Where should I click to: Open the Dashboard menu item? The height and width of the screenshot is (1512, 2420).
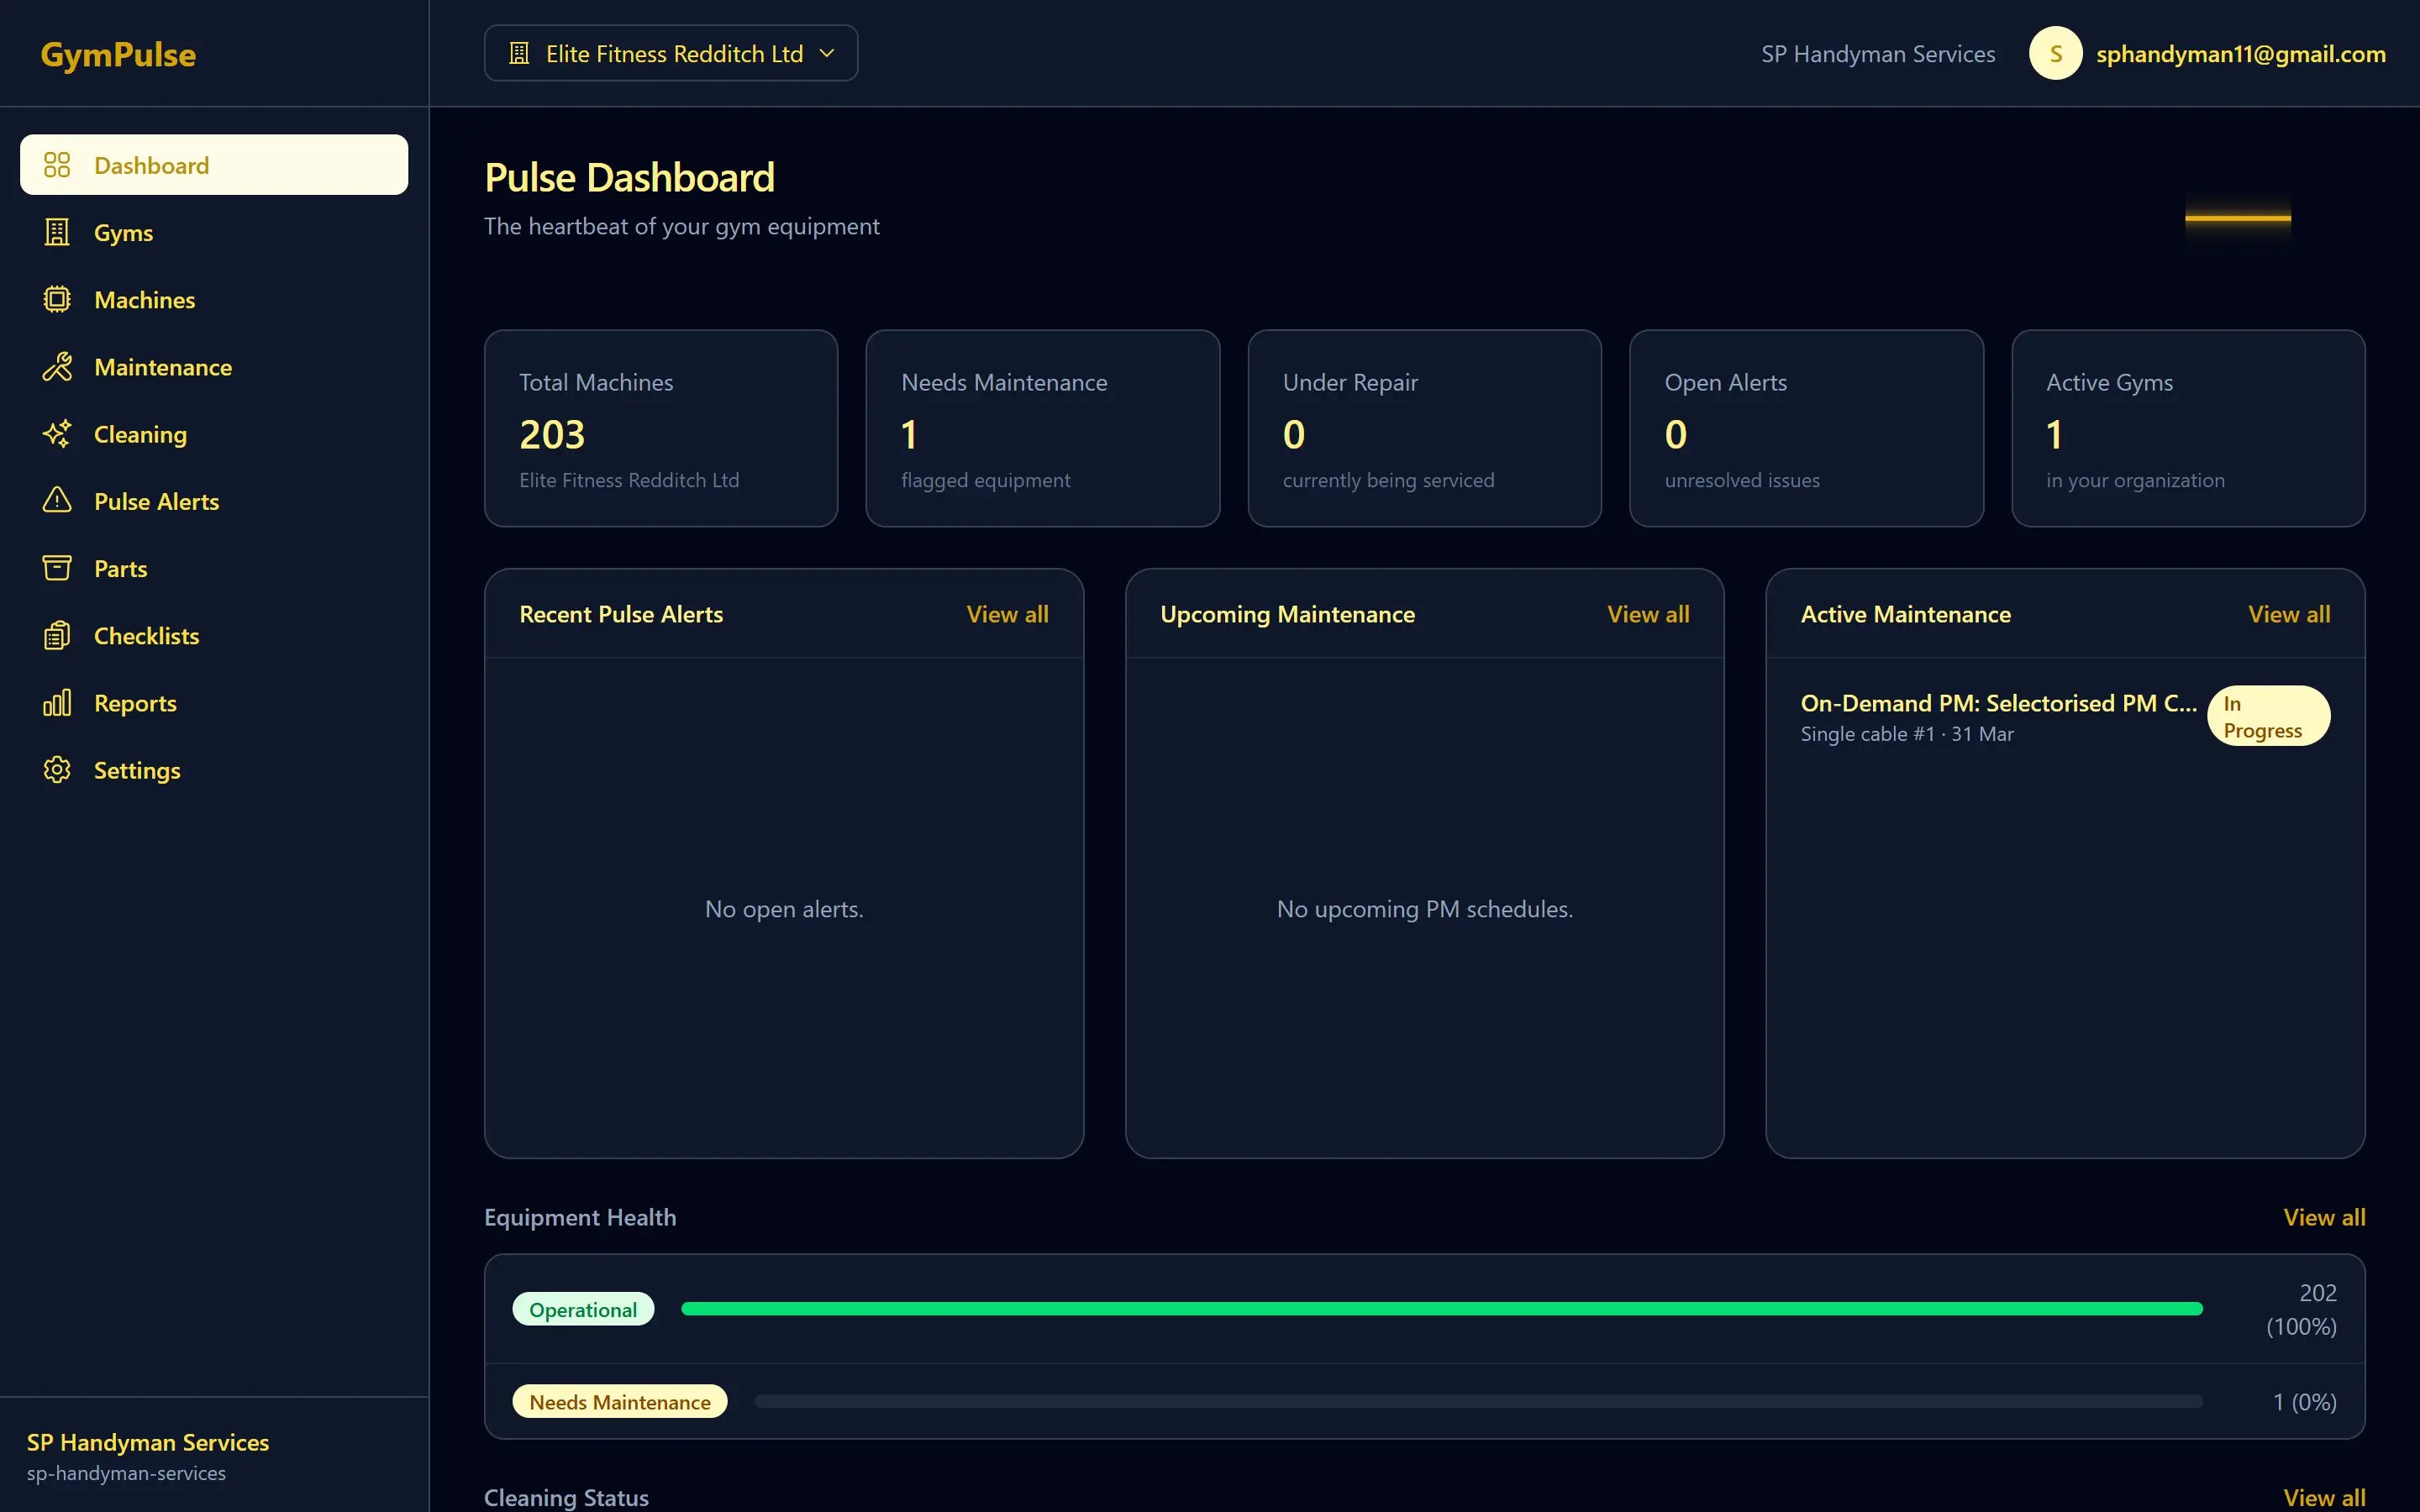click(214, 165)
